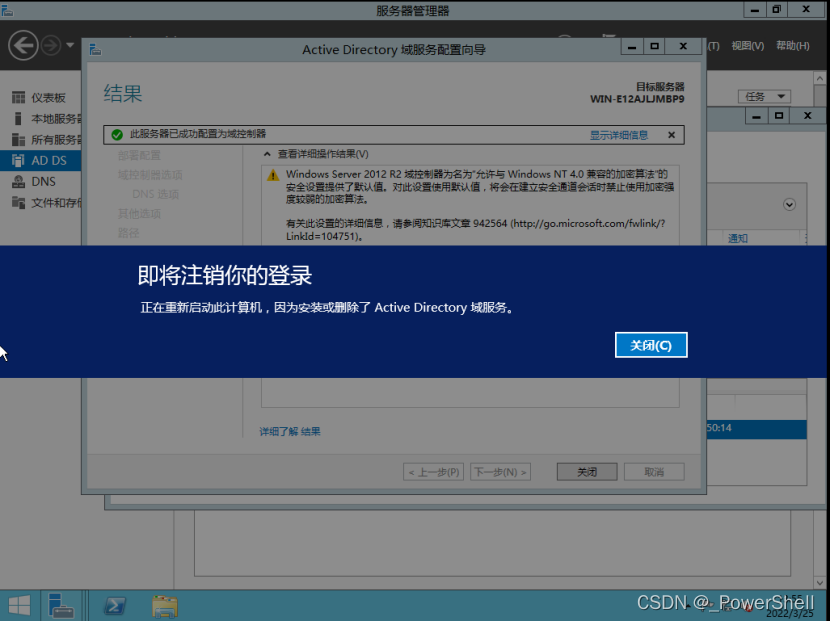Click the DNS role icon
The width and height of the screenshot is (830, 622).
coord(19,182)
